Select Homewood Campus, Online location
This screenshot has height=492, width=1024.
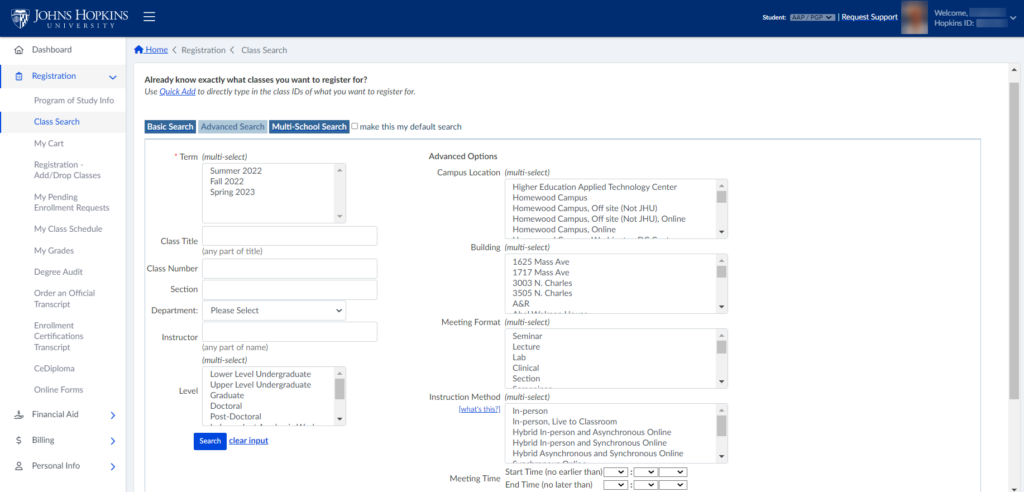[x=564, y=230]
